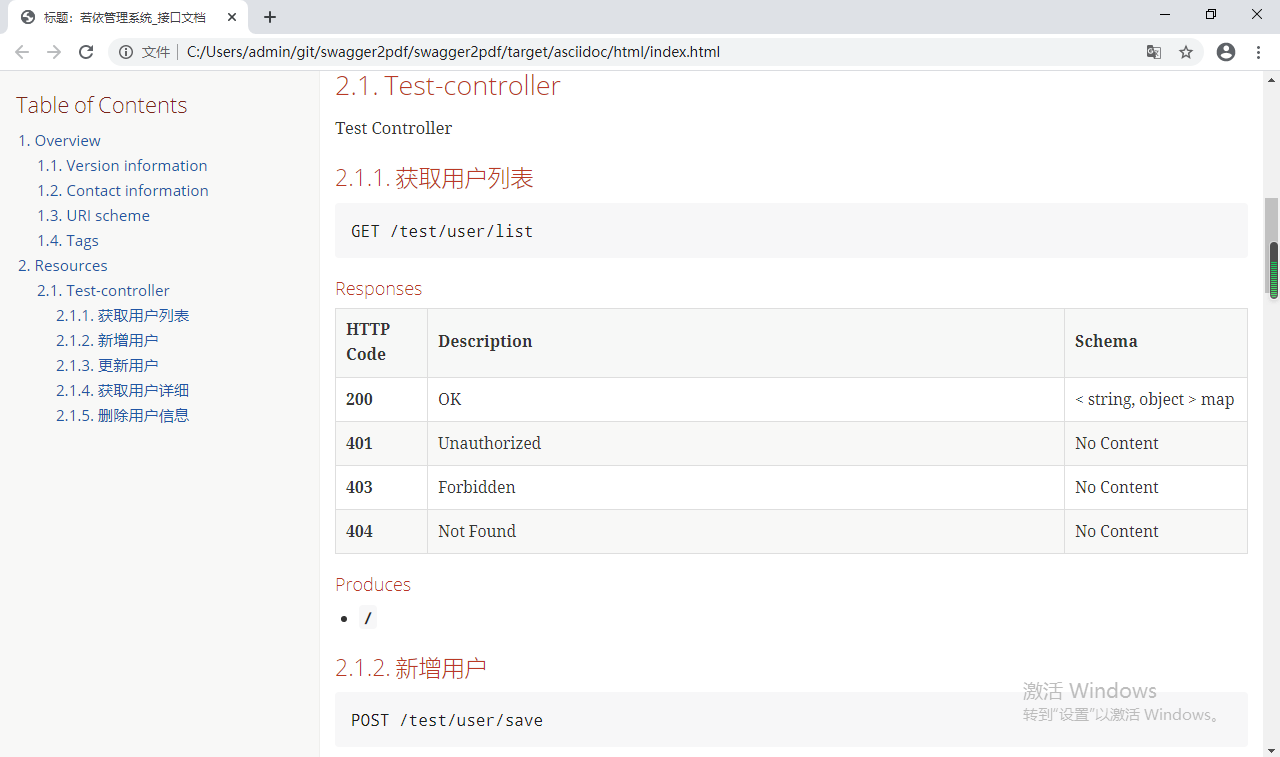The width and height of the screenshot is (1280, 757).
Task: Go to 2. Resources in contents
Action: point(62,265)
